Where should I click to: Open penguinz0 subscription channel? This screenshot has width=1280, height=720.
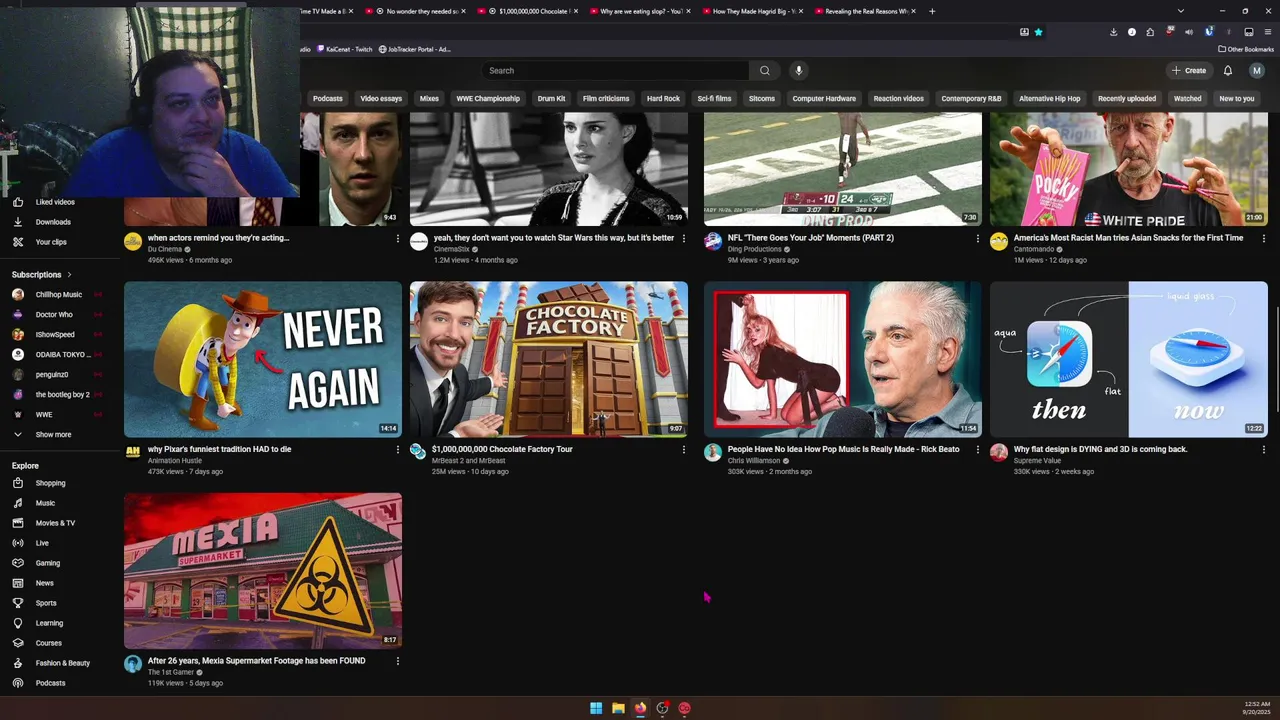coord(52,374)
